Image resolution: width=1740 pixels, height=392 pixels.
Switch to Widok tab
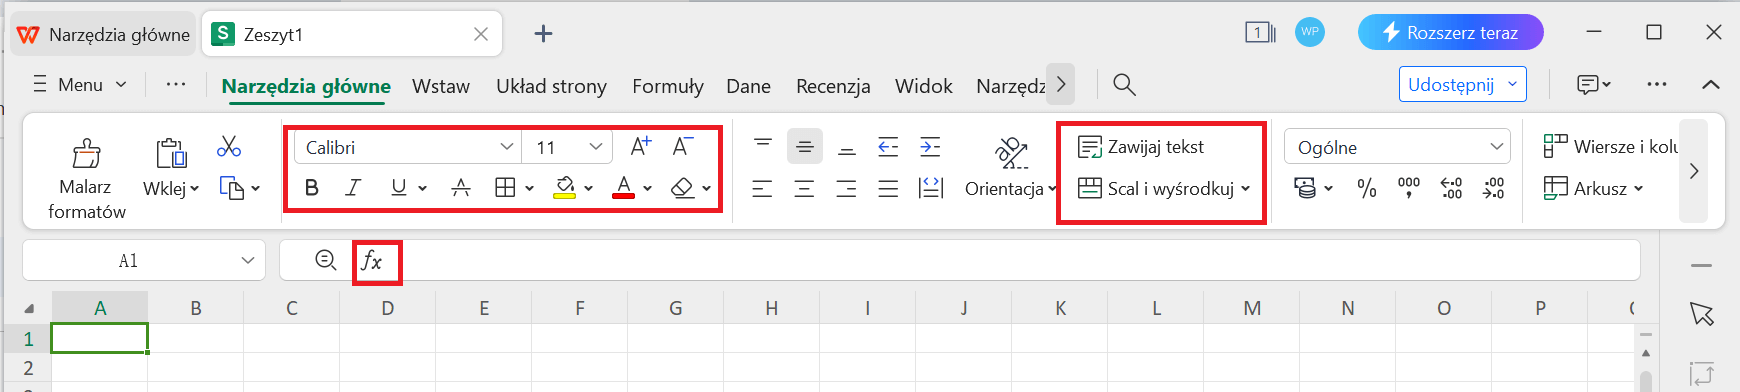pos(924,86)
